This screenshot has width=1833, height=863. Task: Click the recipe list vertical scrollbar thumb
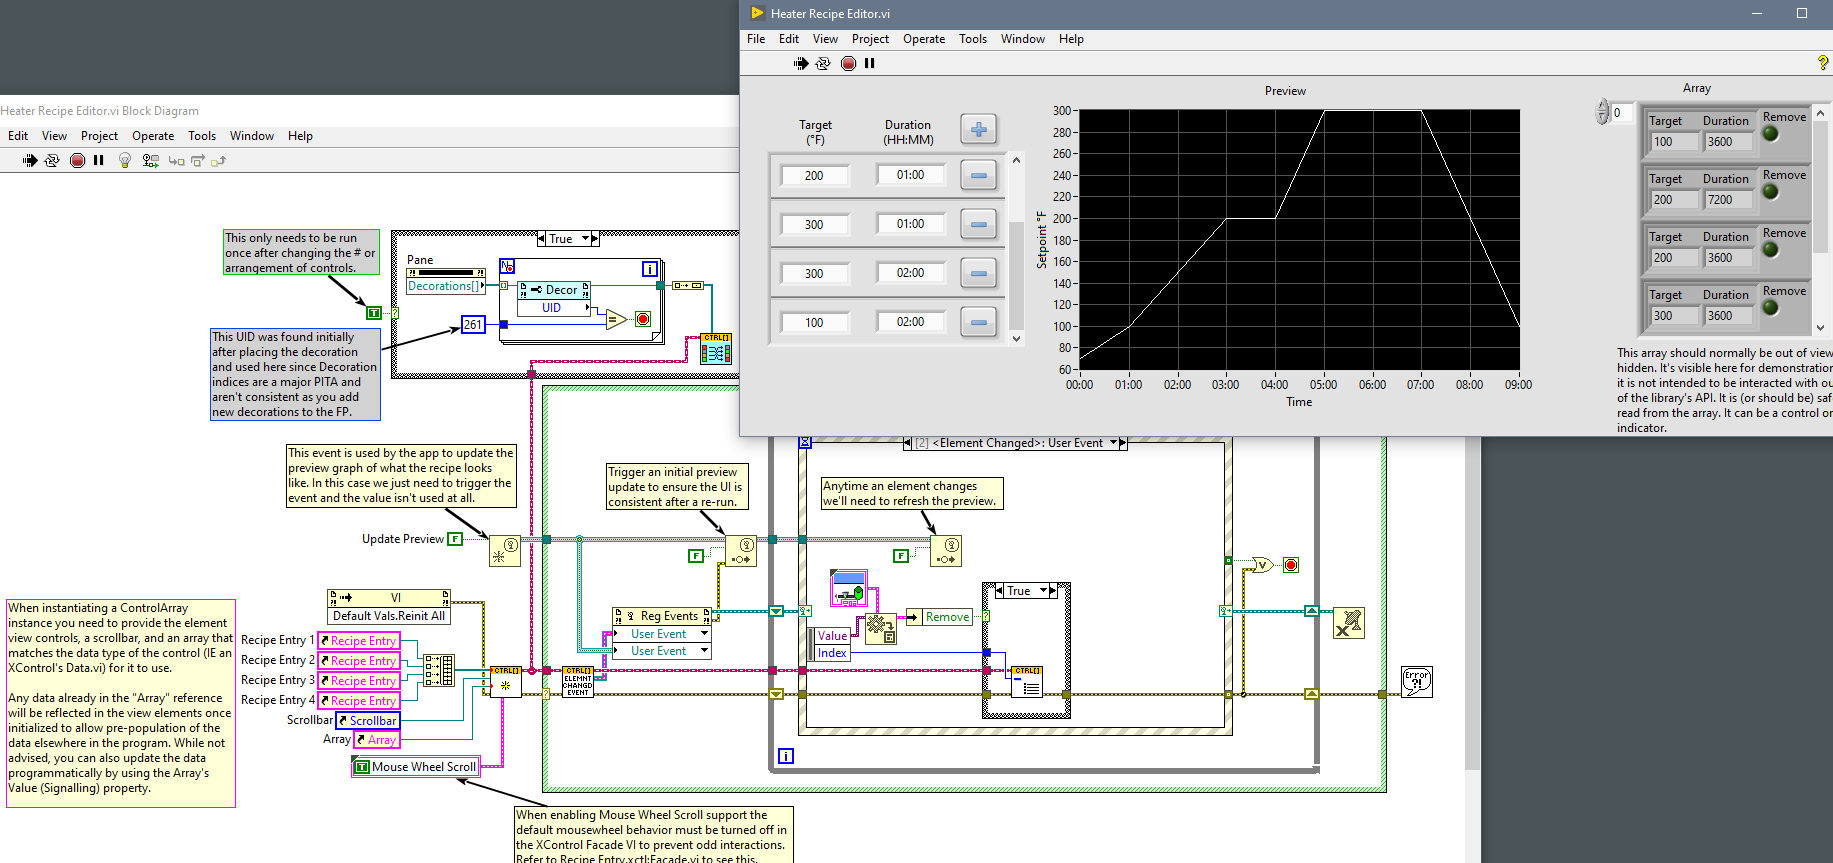tap(1016, 275)
